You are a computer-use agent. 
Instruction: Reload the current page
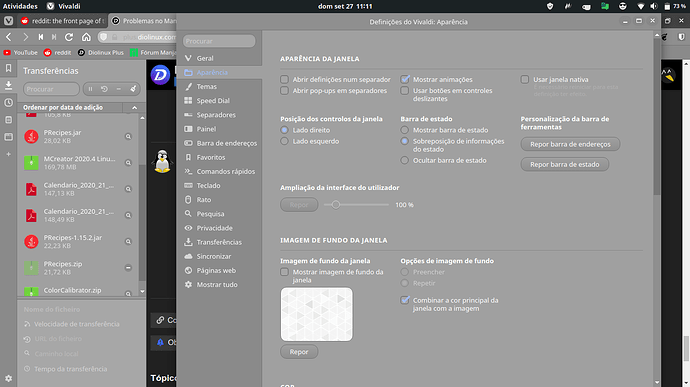(69, 37)
